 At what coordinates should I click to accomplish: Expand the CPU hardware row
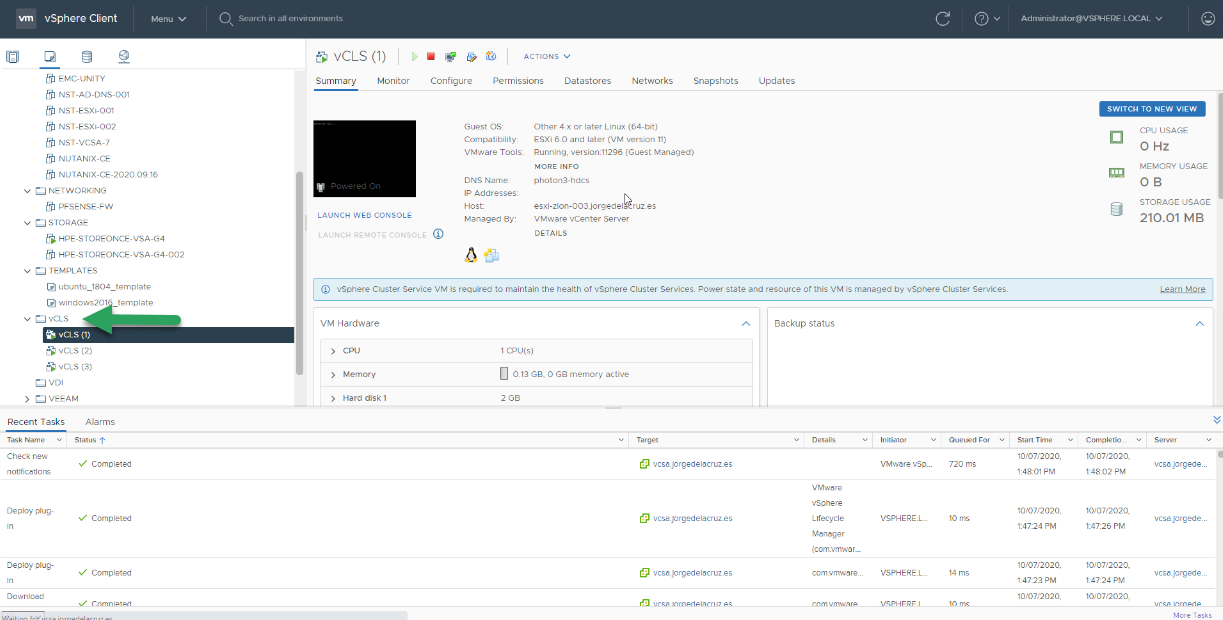tap(333, 351)
